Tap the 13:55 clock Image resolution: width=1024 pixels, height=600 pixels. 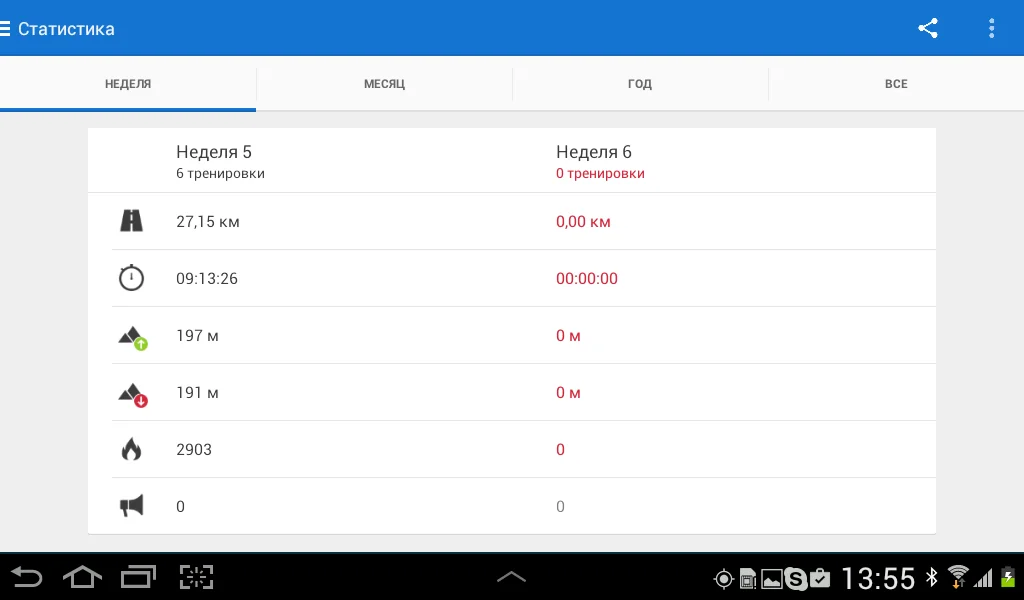point(878,578)
